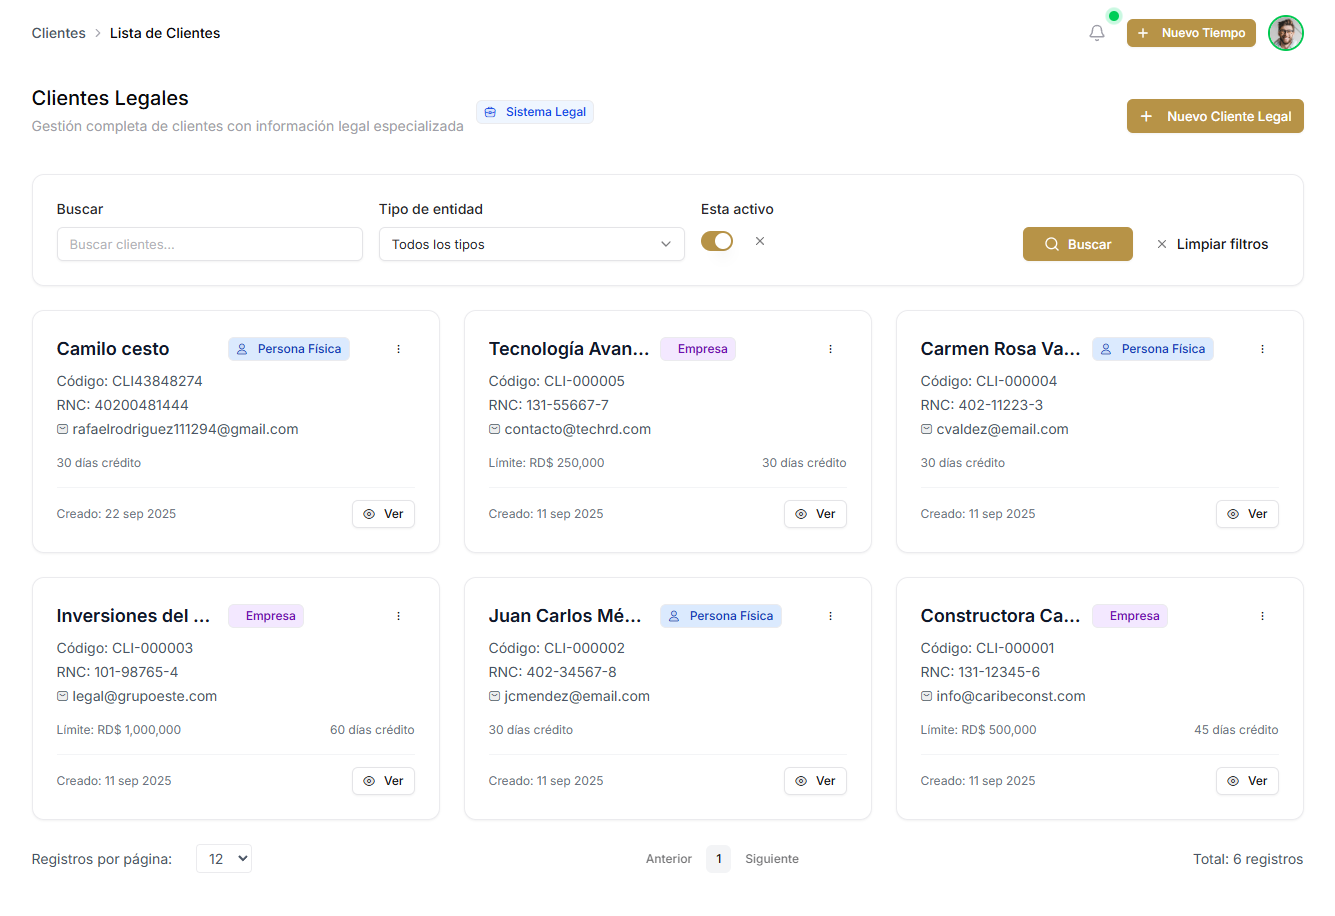Open three-dot menu on Constructora card
The width and height of the screenshot is (1335, 916).
1262,616
